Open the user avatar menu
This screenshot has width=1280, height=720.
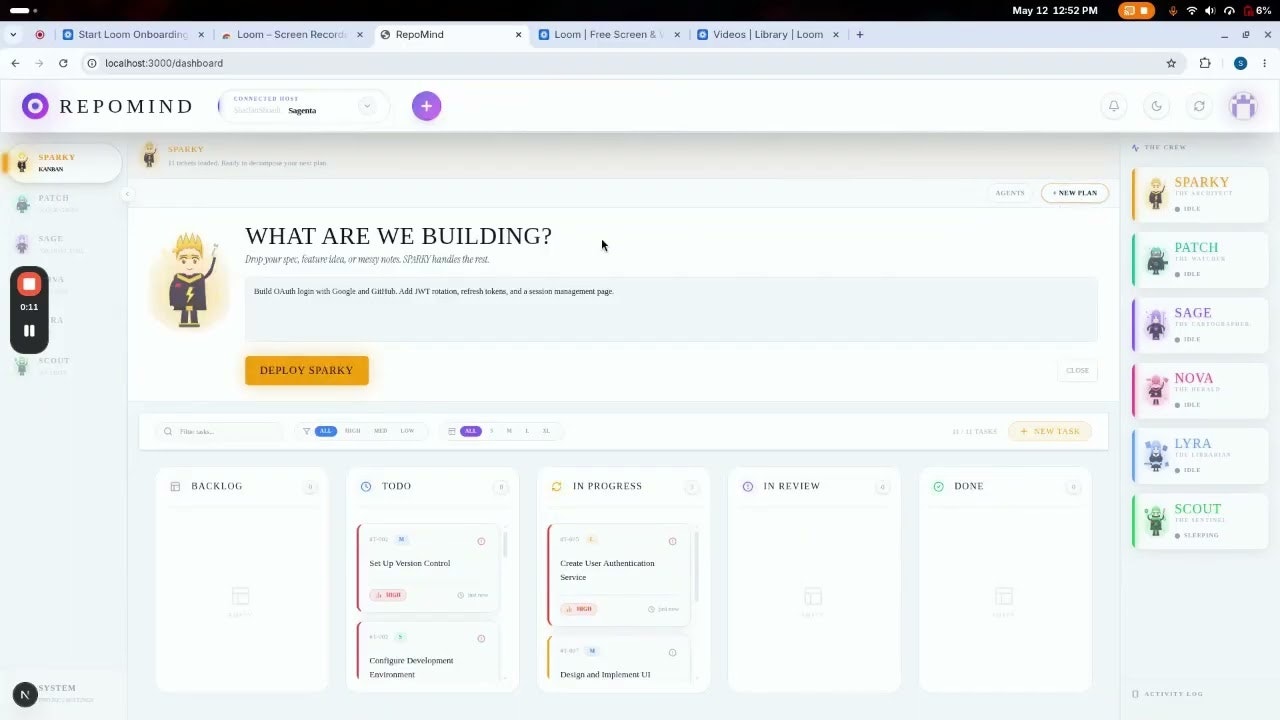click(x=1243, y=106)
